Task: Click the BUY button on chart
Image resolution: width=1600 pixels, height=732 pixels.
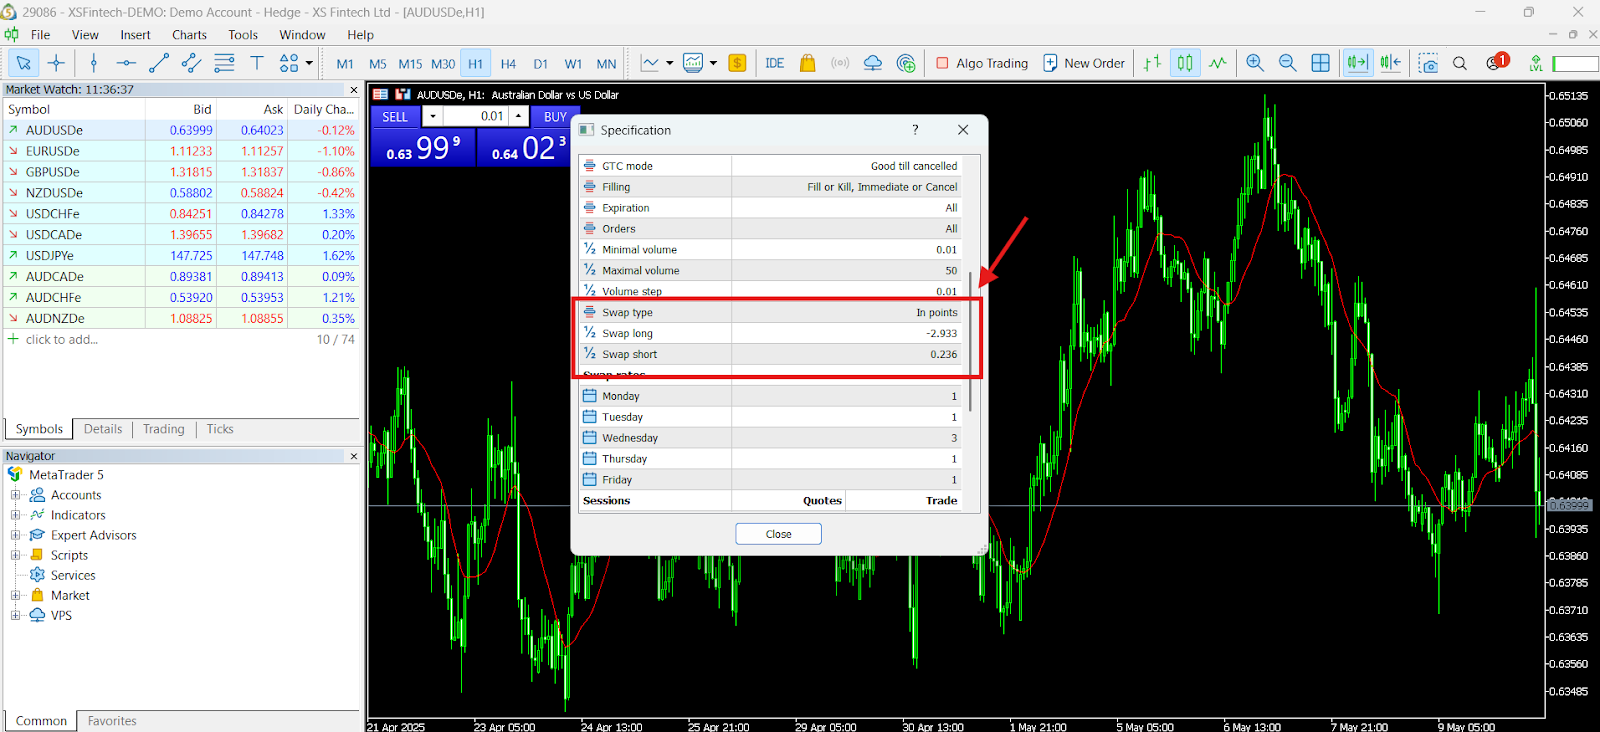Action: (555, 117)
